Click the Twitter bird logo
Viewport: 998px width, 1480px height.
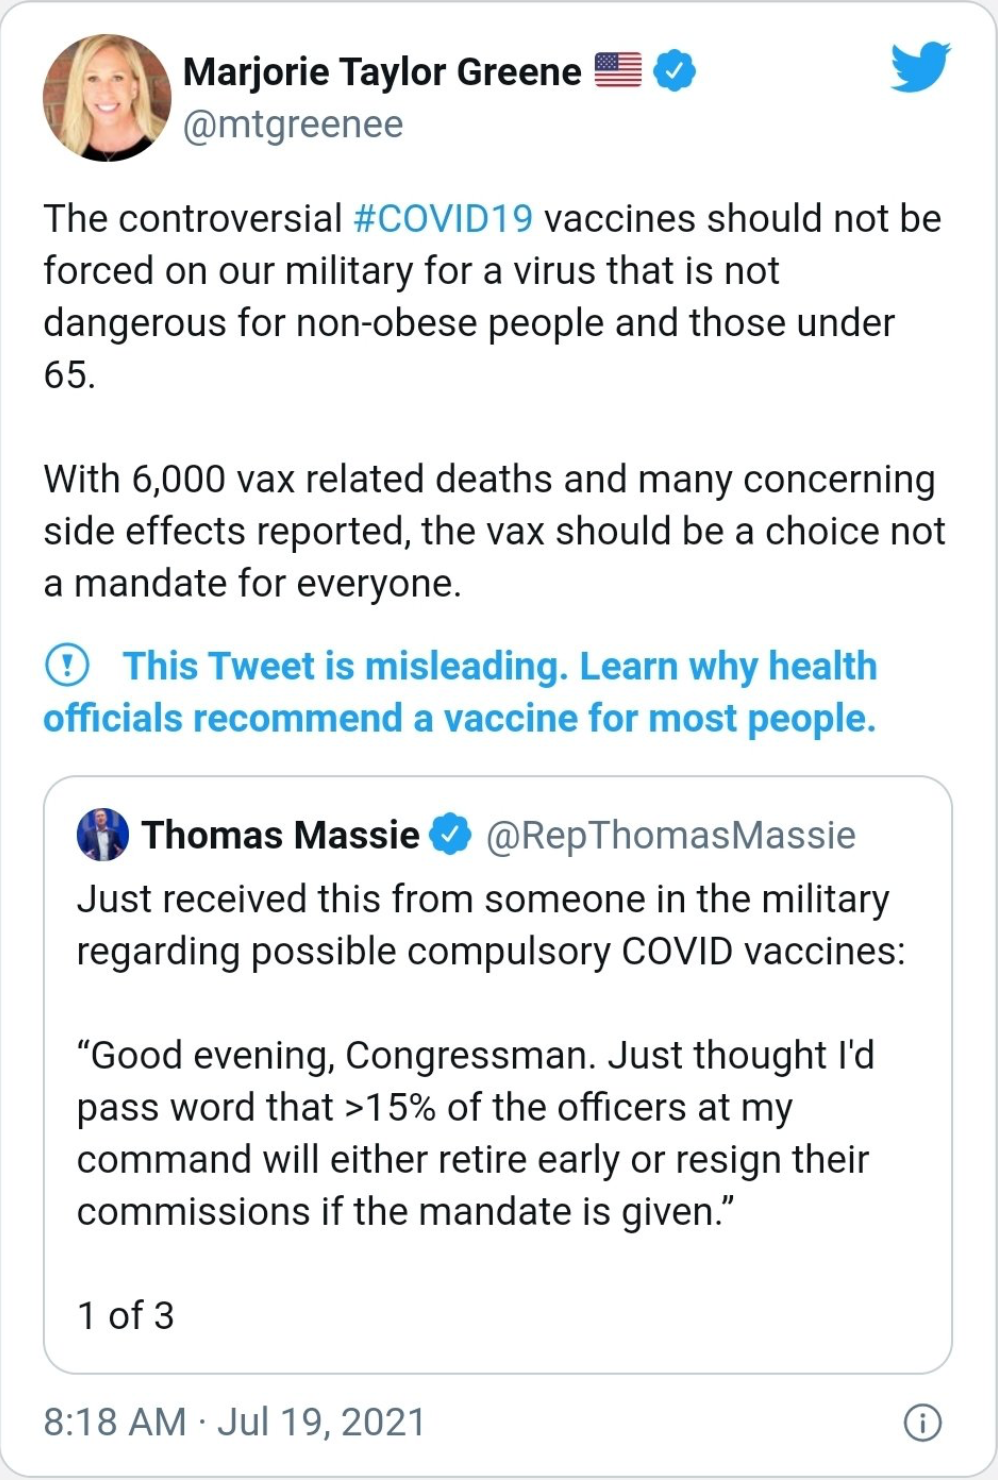coord(920,67)
